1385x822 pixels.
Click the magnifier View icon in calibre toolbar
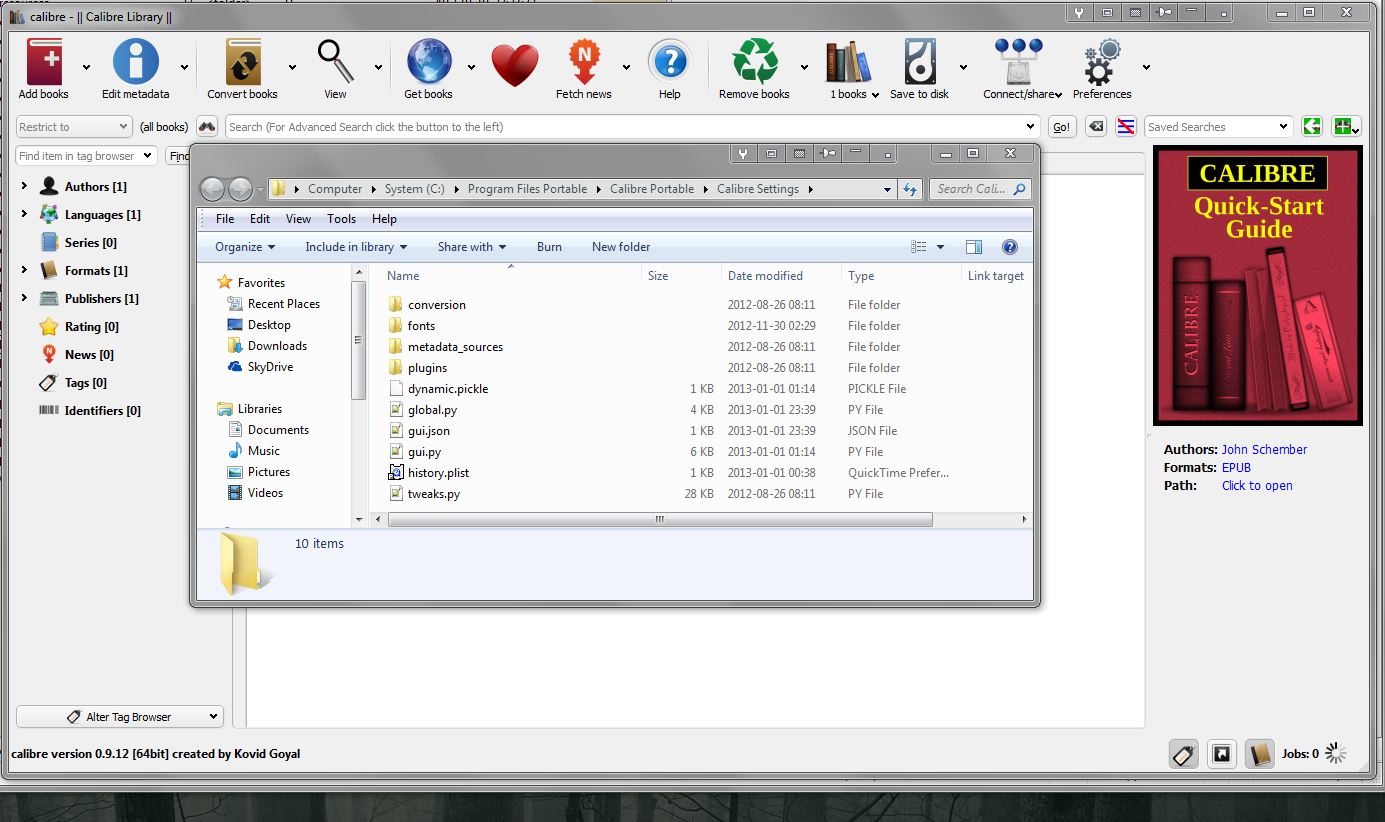(336, 62)
